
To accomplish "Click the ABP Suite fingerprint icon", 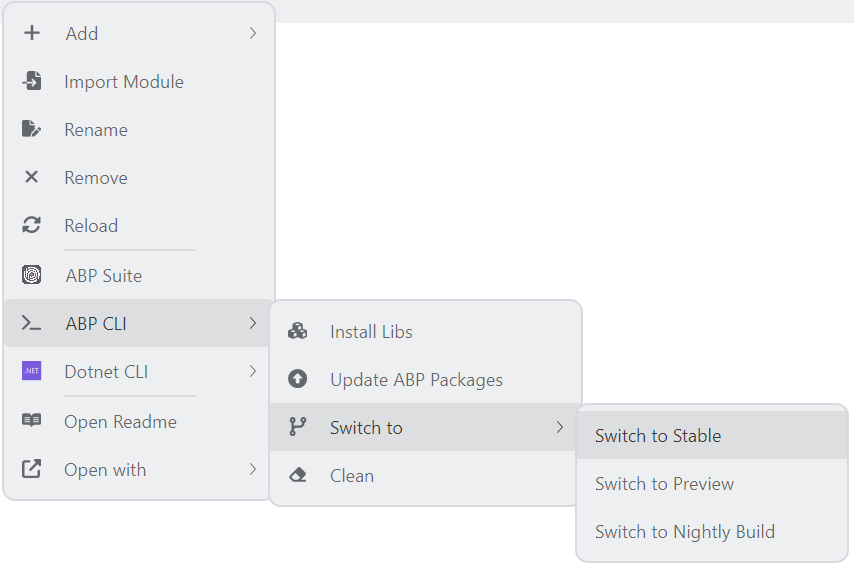I will 32,275.
